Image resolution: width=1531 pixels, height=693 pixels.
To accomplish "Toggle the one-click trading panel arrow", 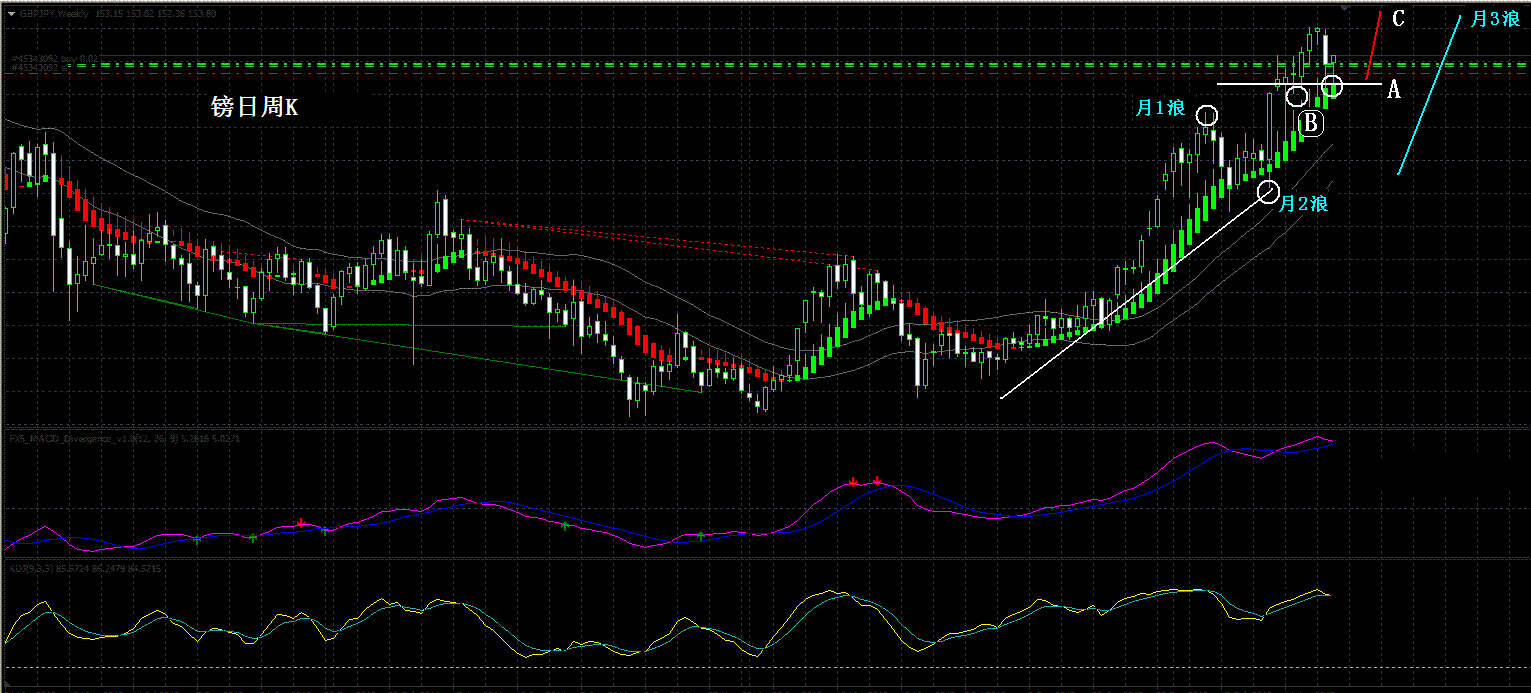I will click(11, 14).
